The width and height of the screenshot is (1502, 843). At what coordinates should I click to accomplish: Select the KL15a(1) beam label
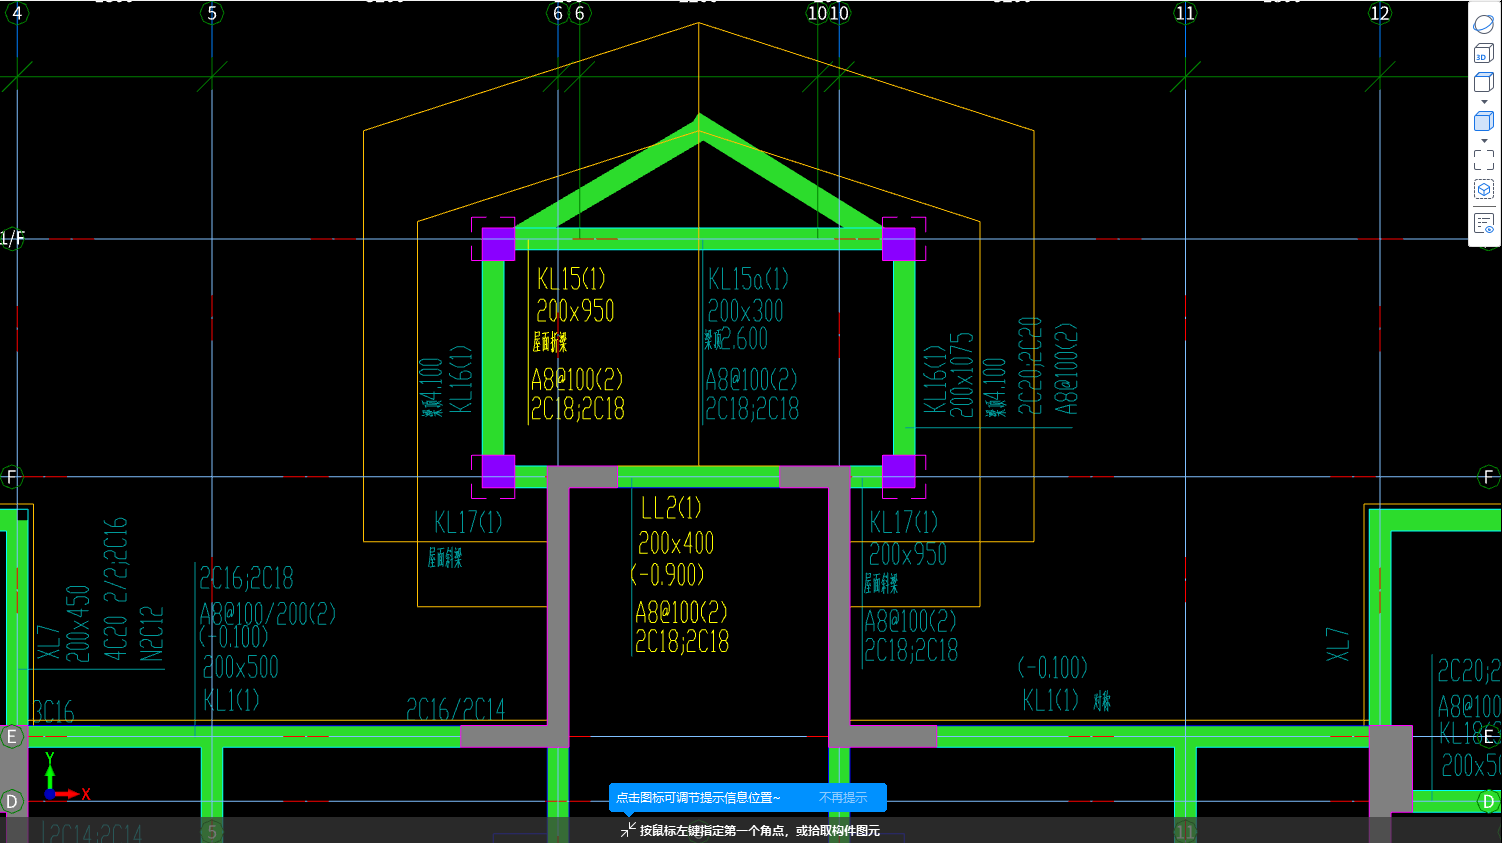point(748,279)
